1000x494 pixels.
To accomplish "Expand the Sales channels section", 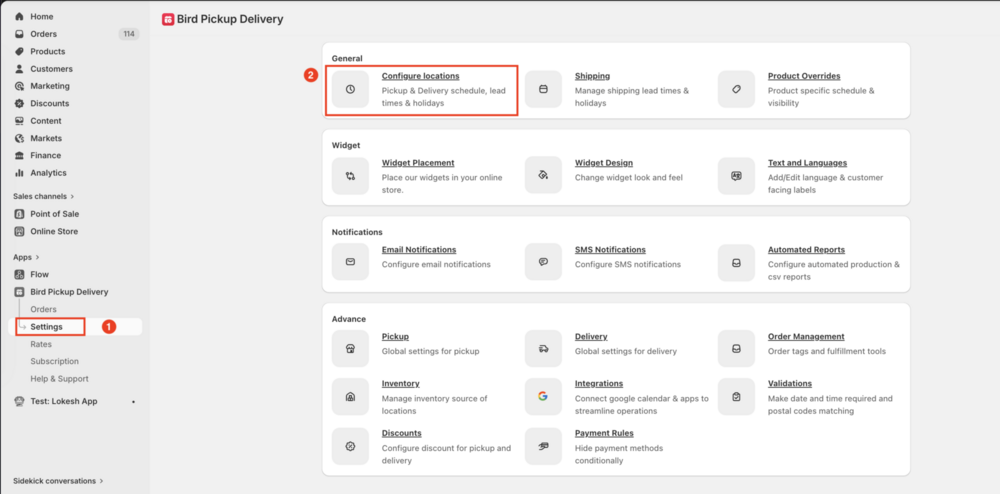I will pos(44,196).
